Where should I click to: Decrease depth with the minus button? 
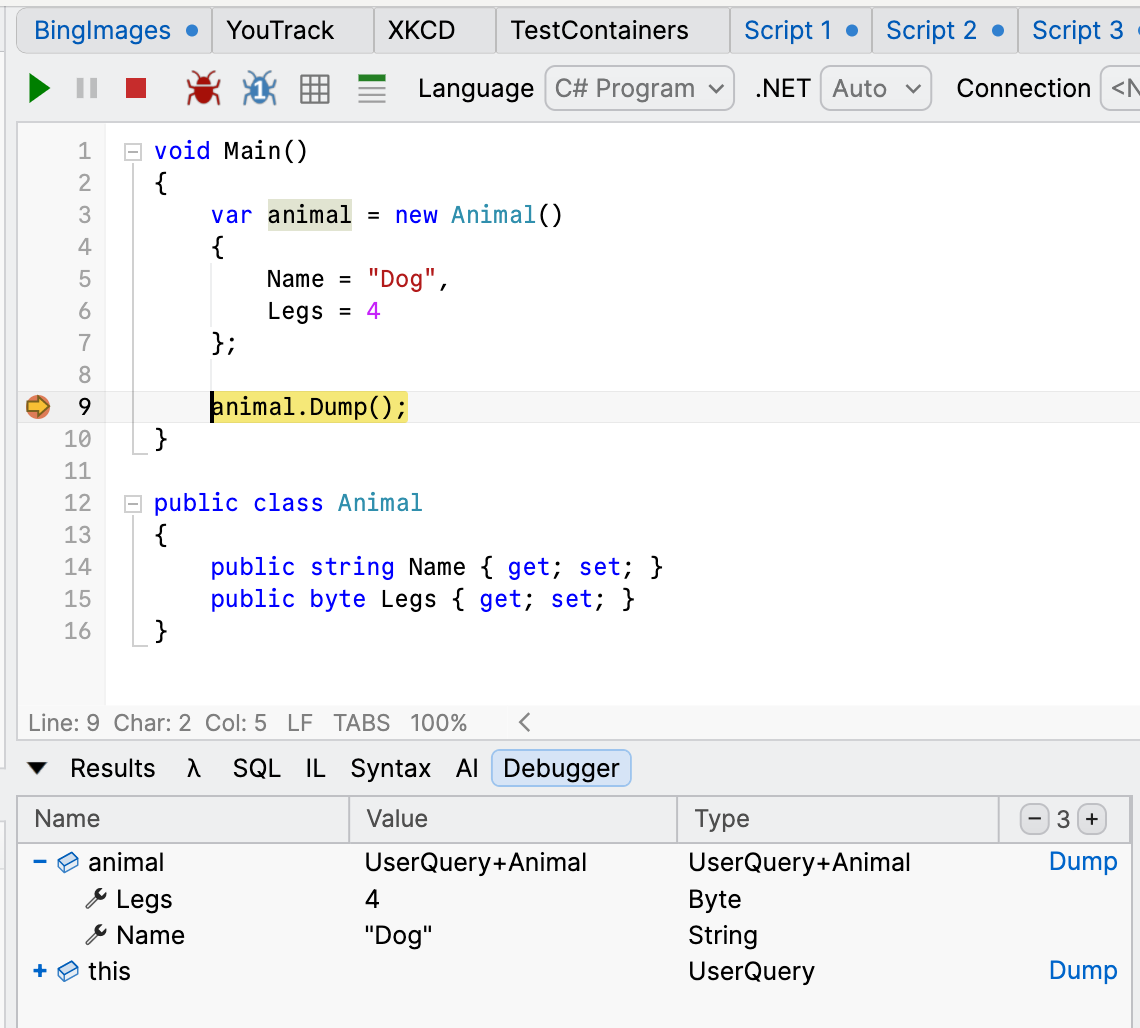coord(1034,819)
